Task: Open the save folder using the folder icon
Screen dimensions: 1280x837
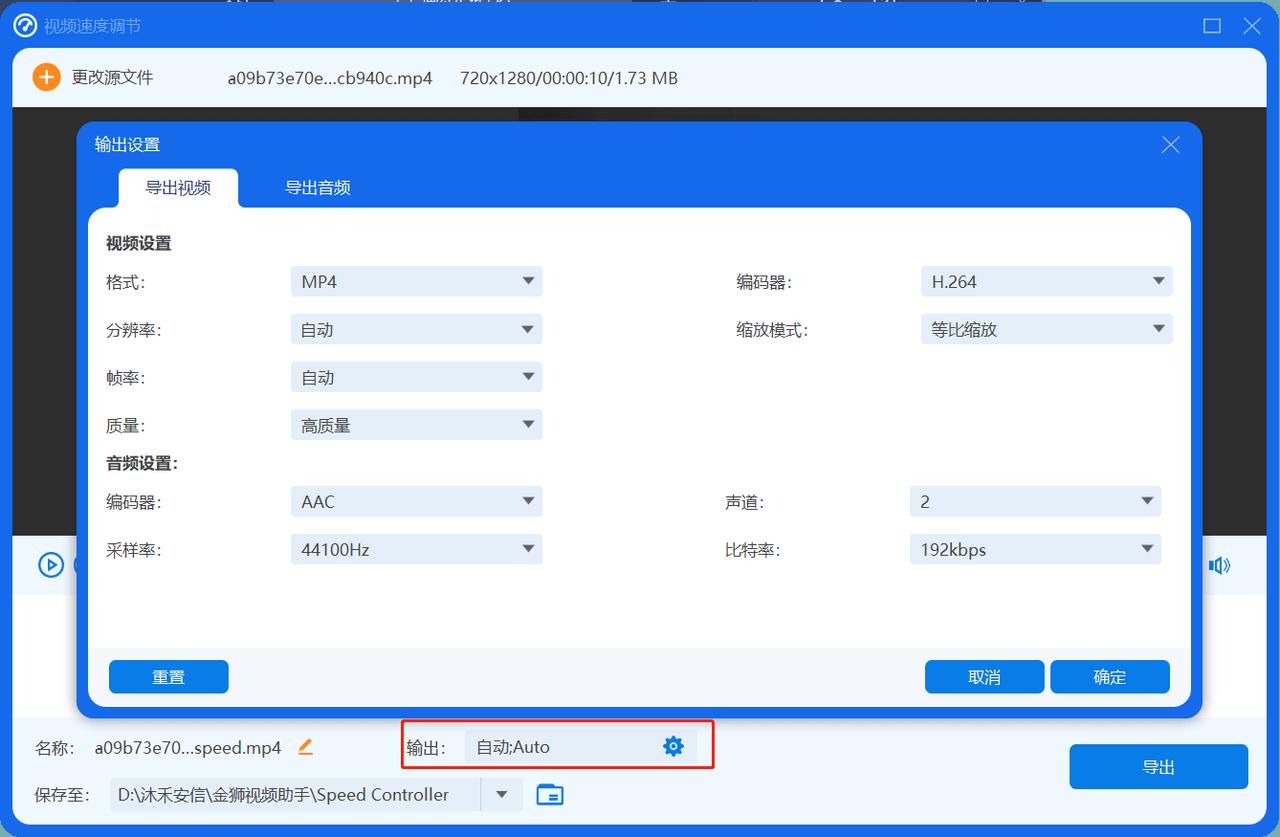Action: (x=549, y=794)
